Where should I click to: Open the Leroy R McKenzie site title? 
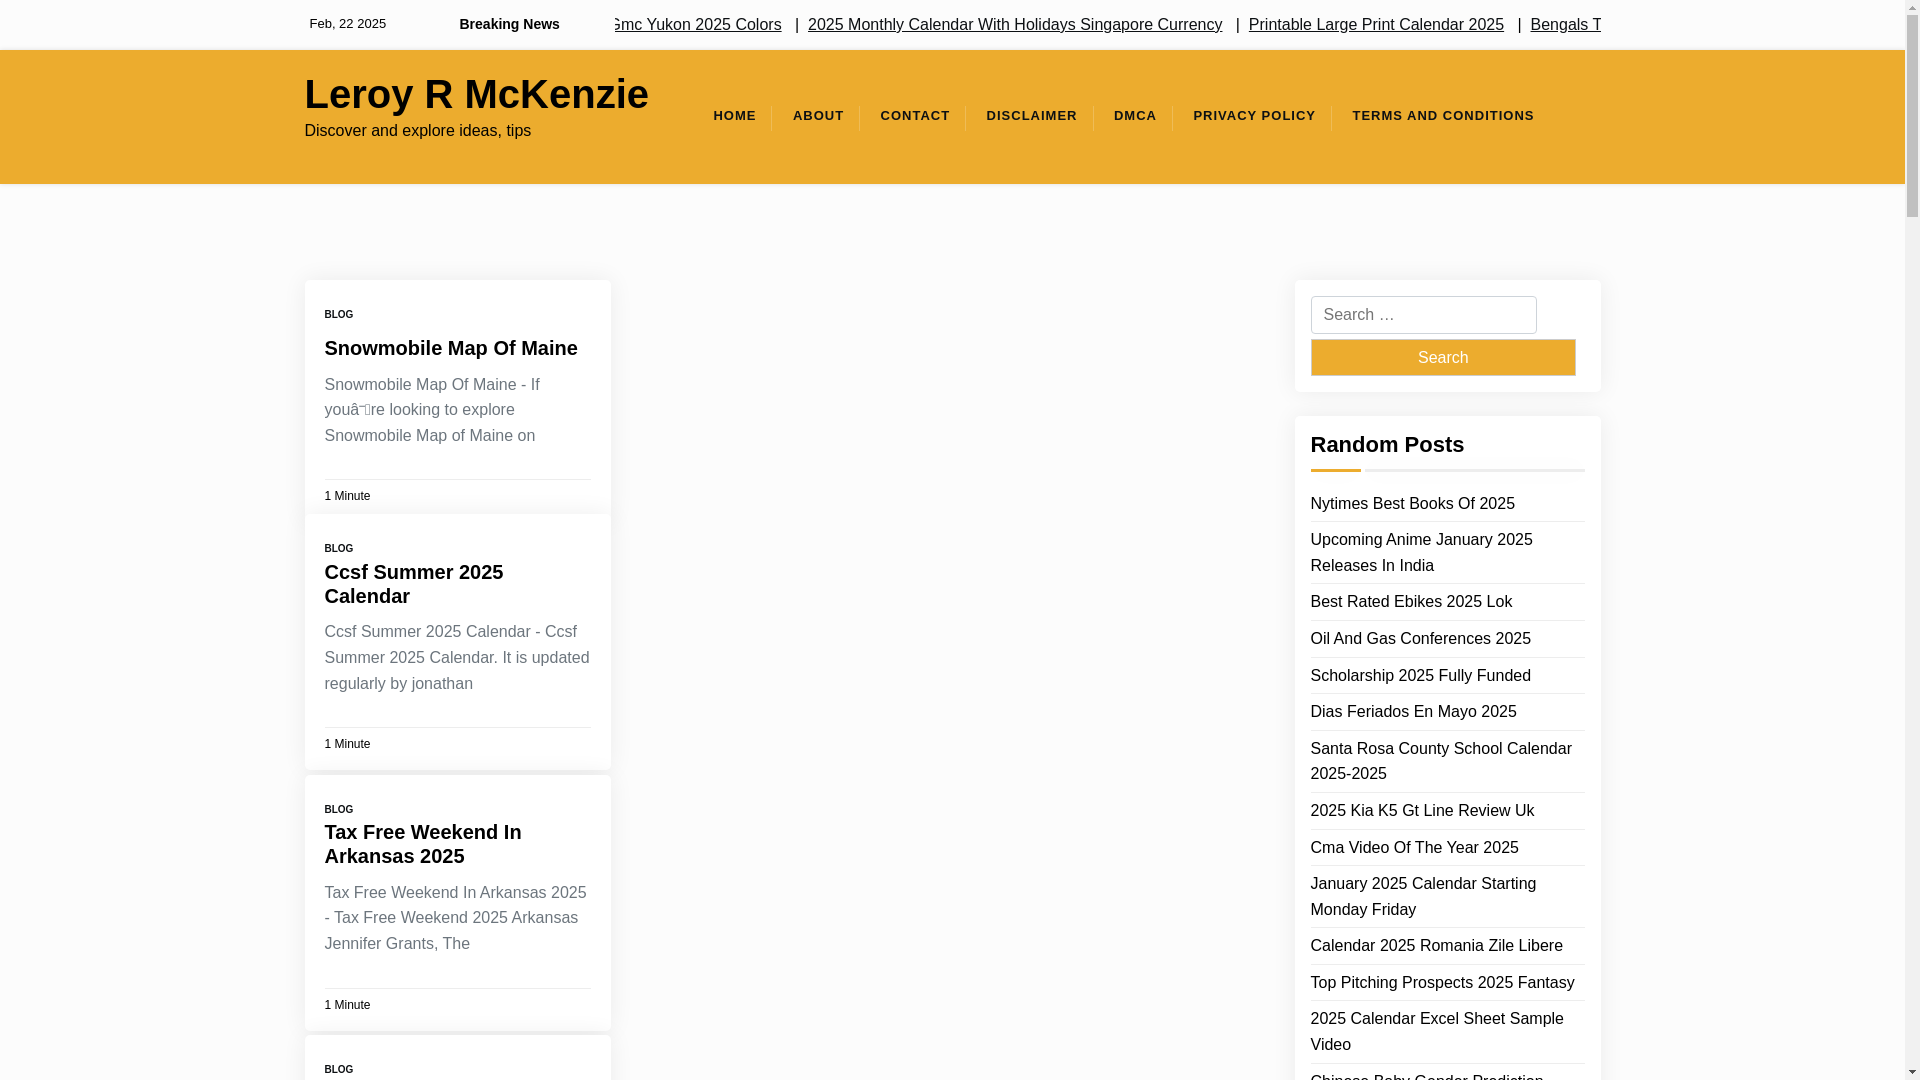[x=476, y=94]
